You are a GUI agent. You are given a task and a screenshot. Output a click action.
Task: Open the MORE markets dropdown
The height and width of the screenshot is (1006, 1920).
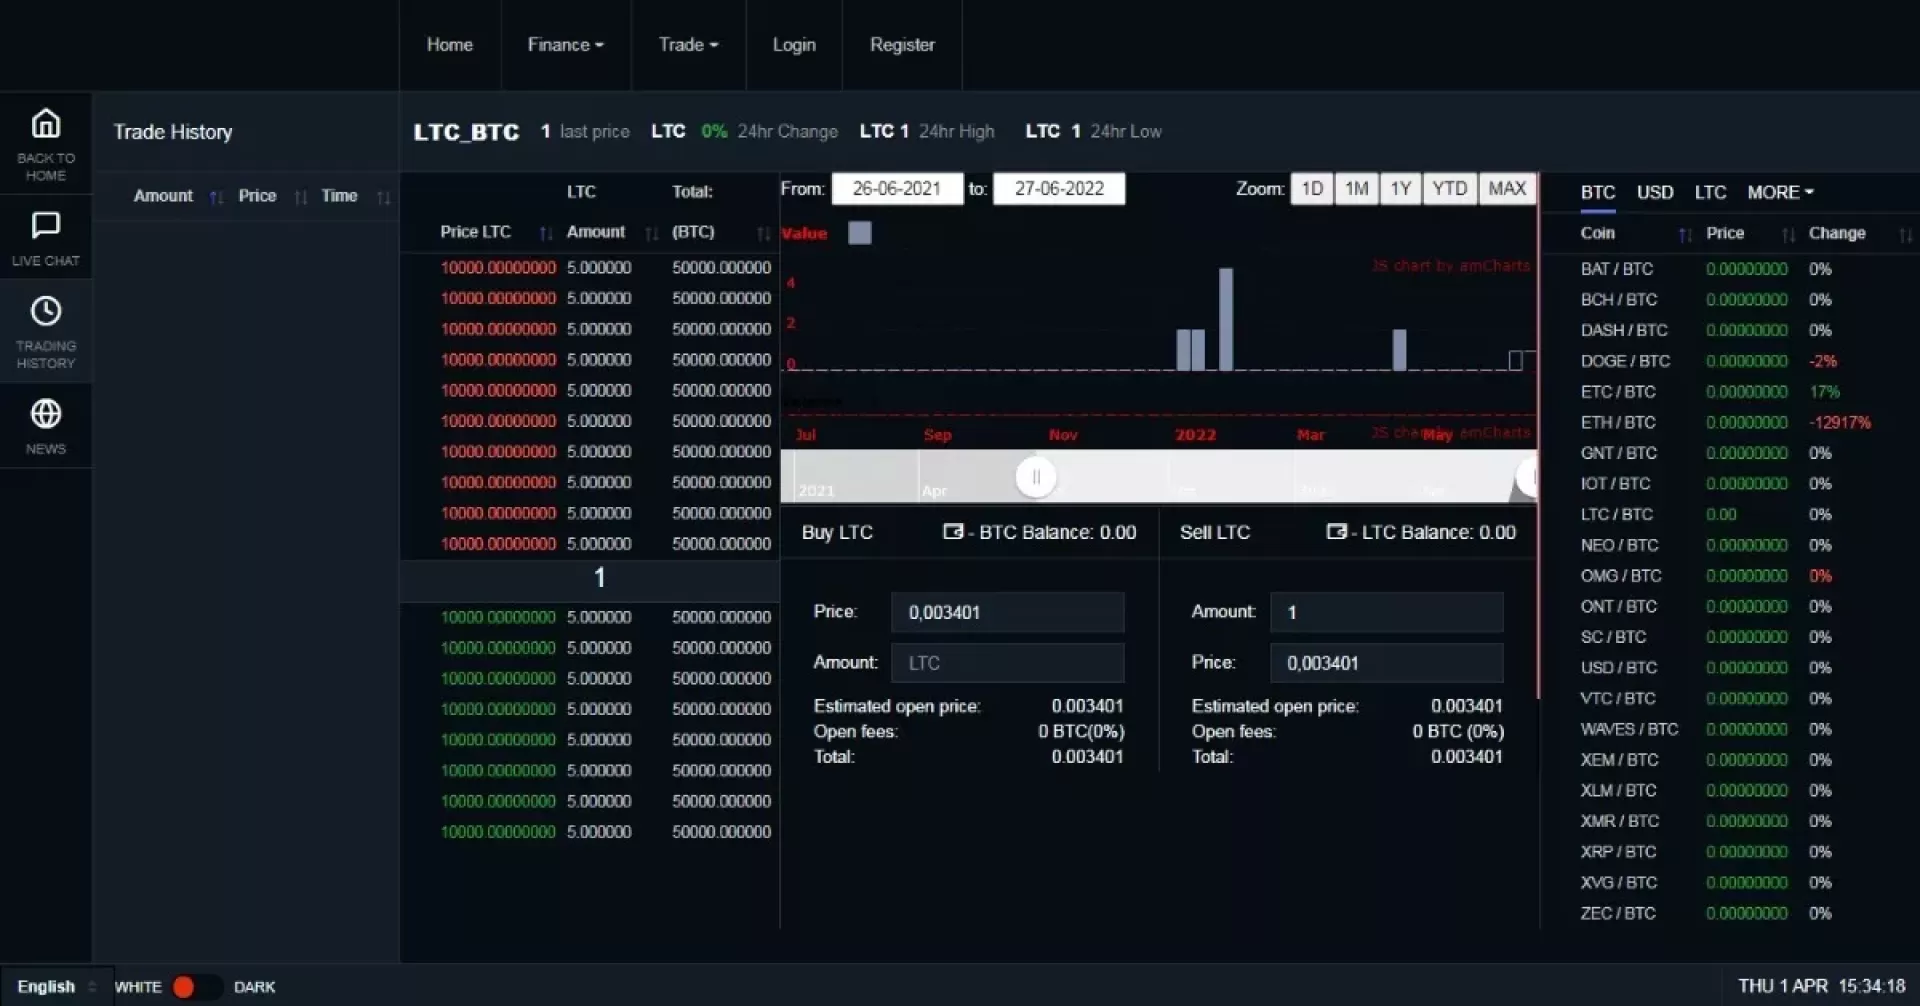tap(1780, 192)
